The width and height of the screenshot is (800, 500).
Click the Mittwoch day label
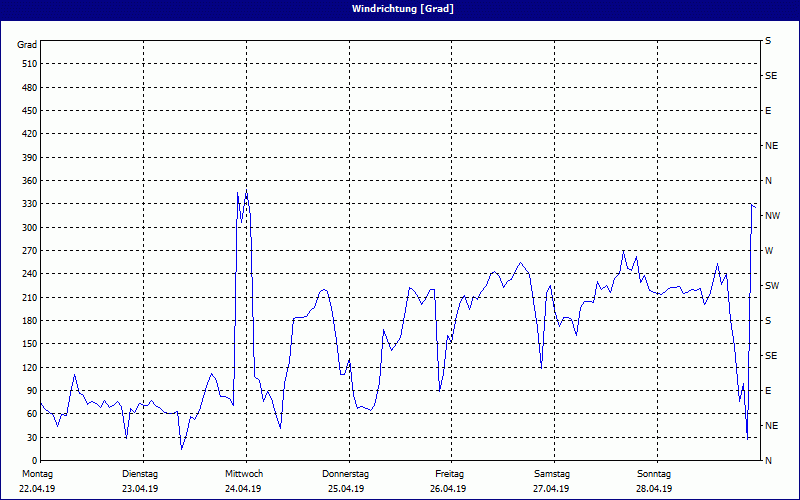[x=244, y=473]
